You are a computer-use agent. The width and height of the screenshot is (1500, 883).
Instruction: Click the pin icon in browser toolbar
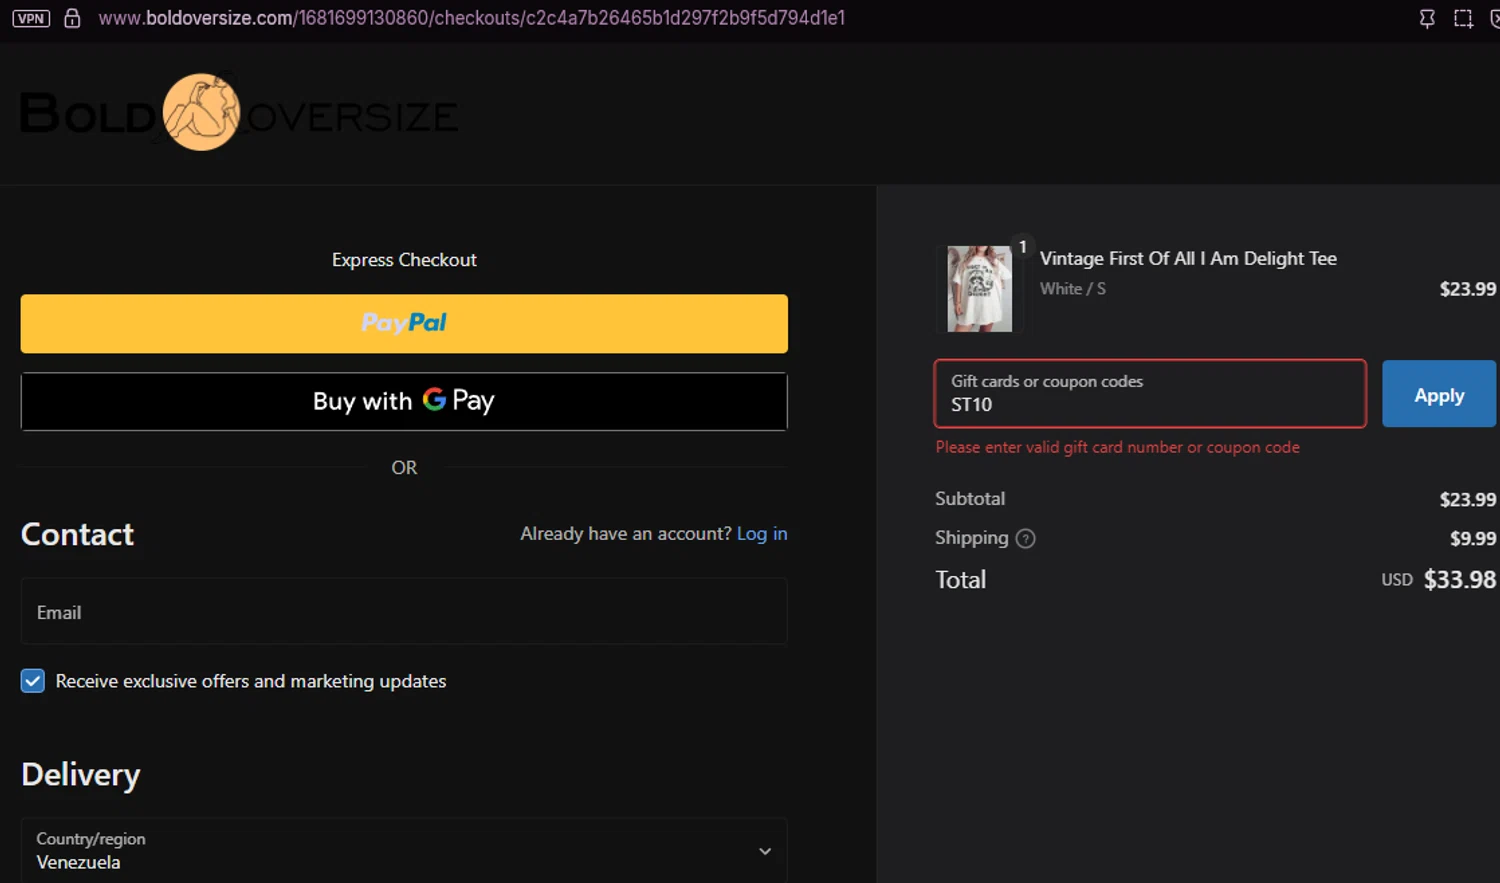coord(1427,18)
